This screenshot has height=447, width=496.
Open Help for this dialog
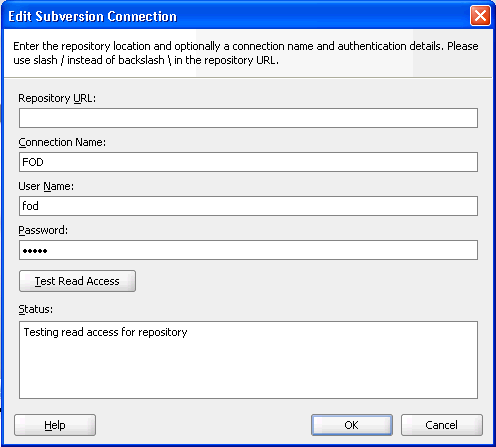[55, 425]
